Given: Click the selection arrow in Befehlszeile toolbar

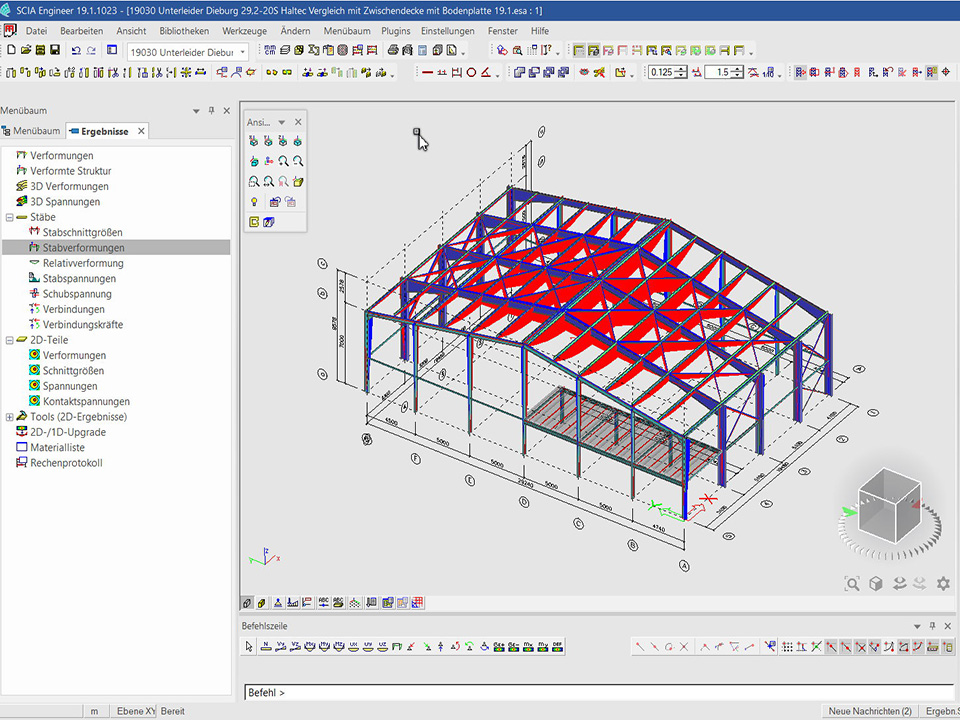Looking at the screenshot, I should (250, 647).
